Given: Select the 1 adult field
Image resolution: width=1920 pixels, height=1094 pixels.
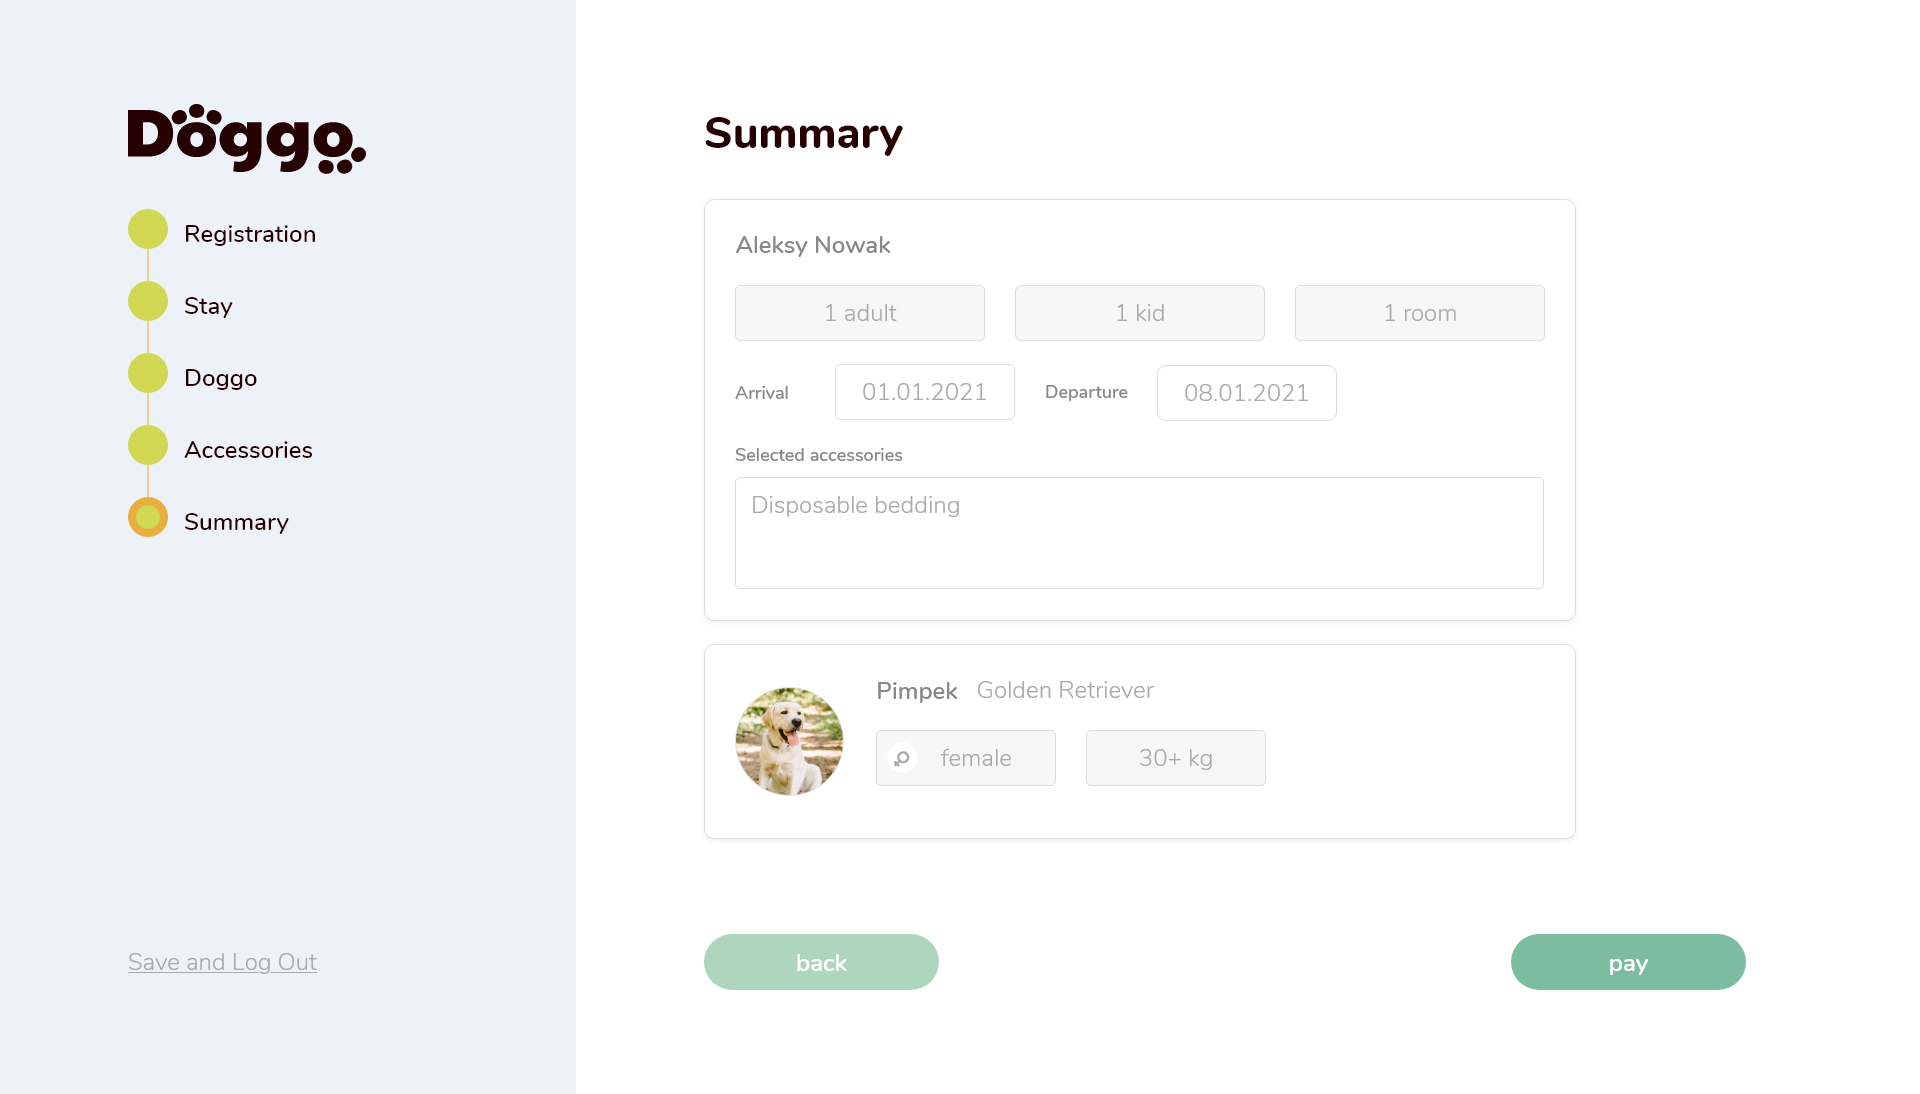Looking at the screenshot, I should pos(859,313).
